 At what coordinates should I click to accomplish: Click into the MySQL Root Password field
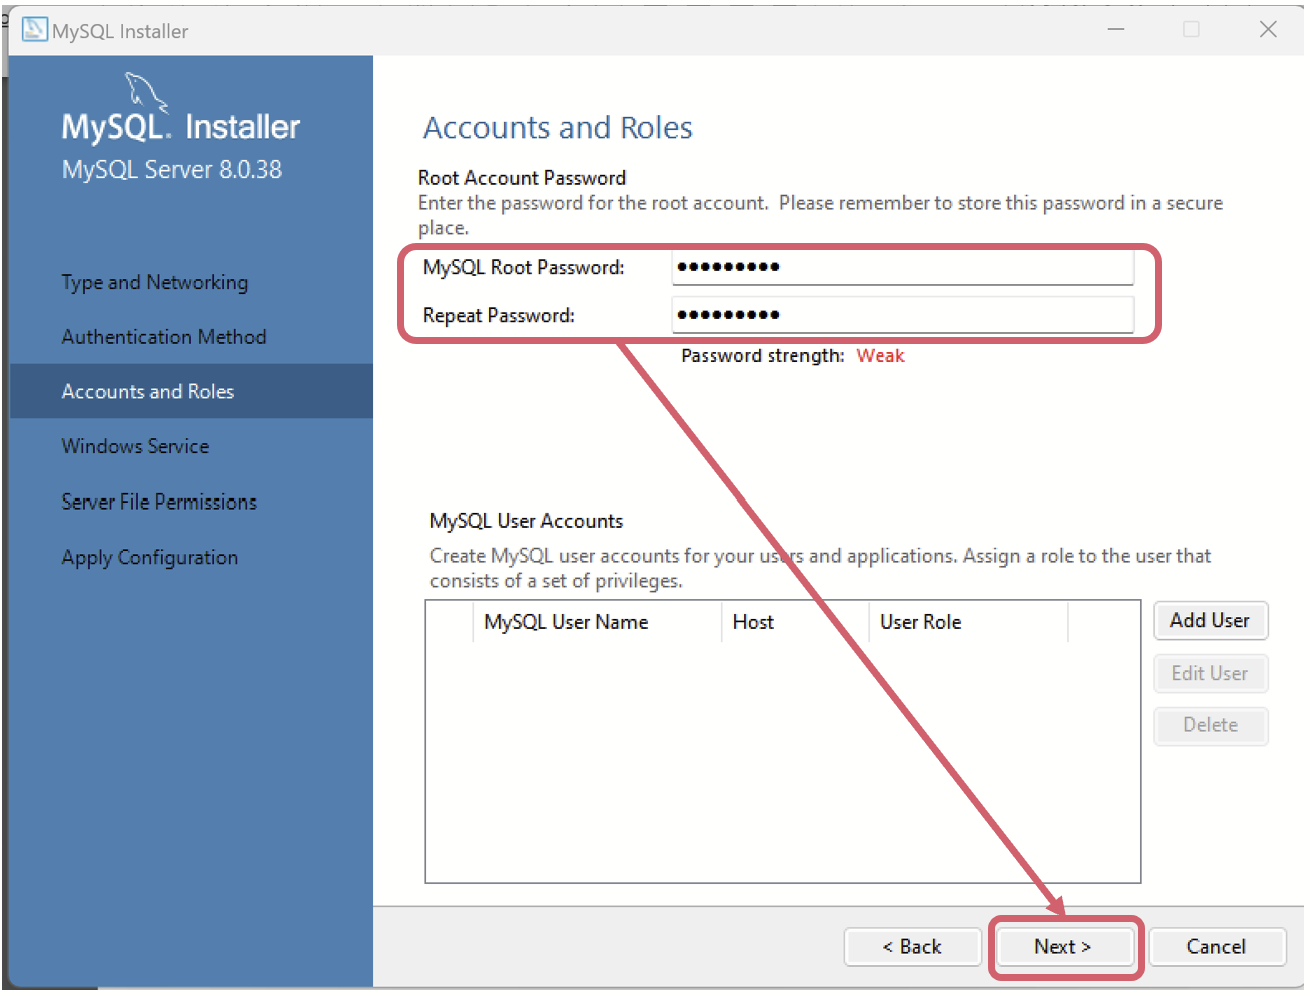pyautogui.click(x=902, y=267)
